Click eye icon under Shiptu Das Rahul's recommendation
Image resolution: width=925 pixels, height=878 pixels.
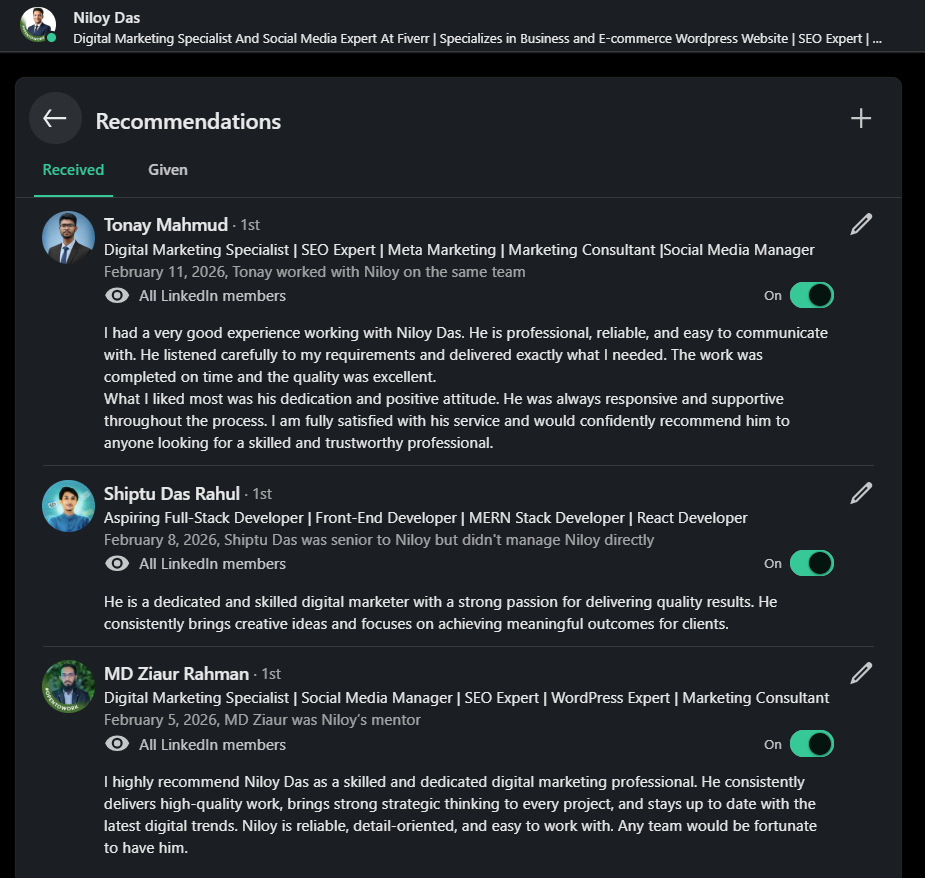click(117, 564)
